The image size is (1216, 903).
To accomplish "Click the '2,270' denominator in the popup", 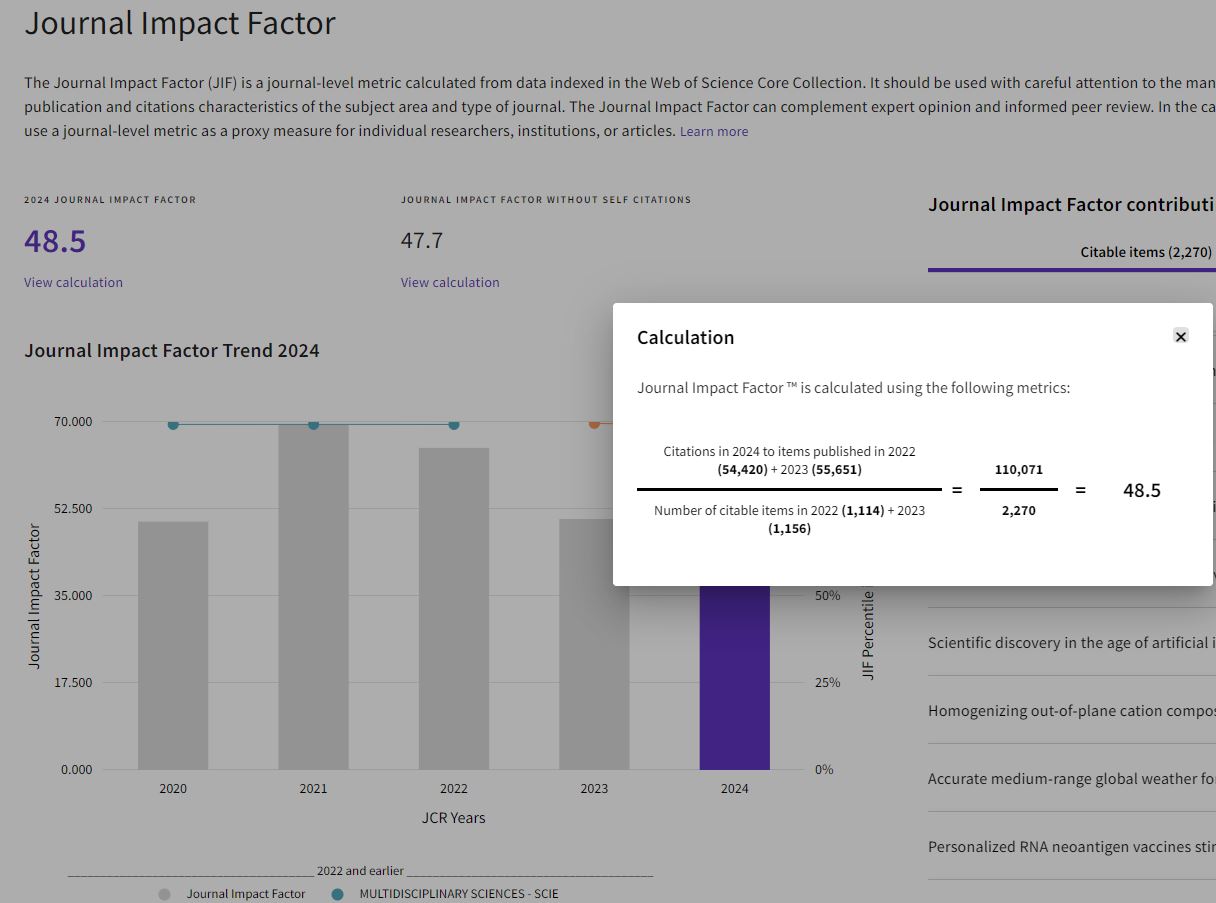I will tap(1019, 511).
